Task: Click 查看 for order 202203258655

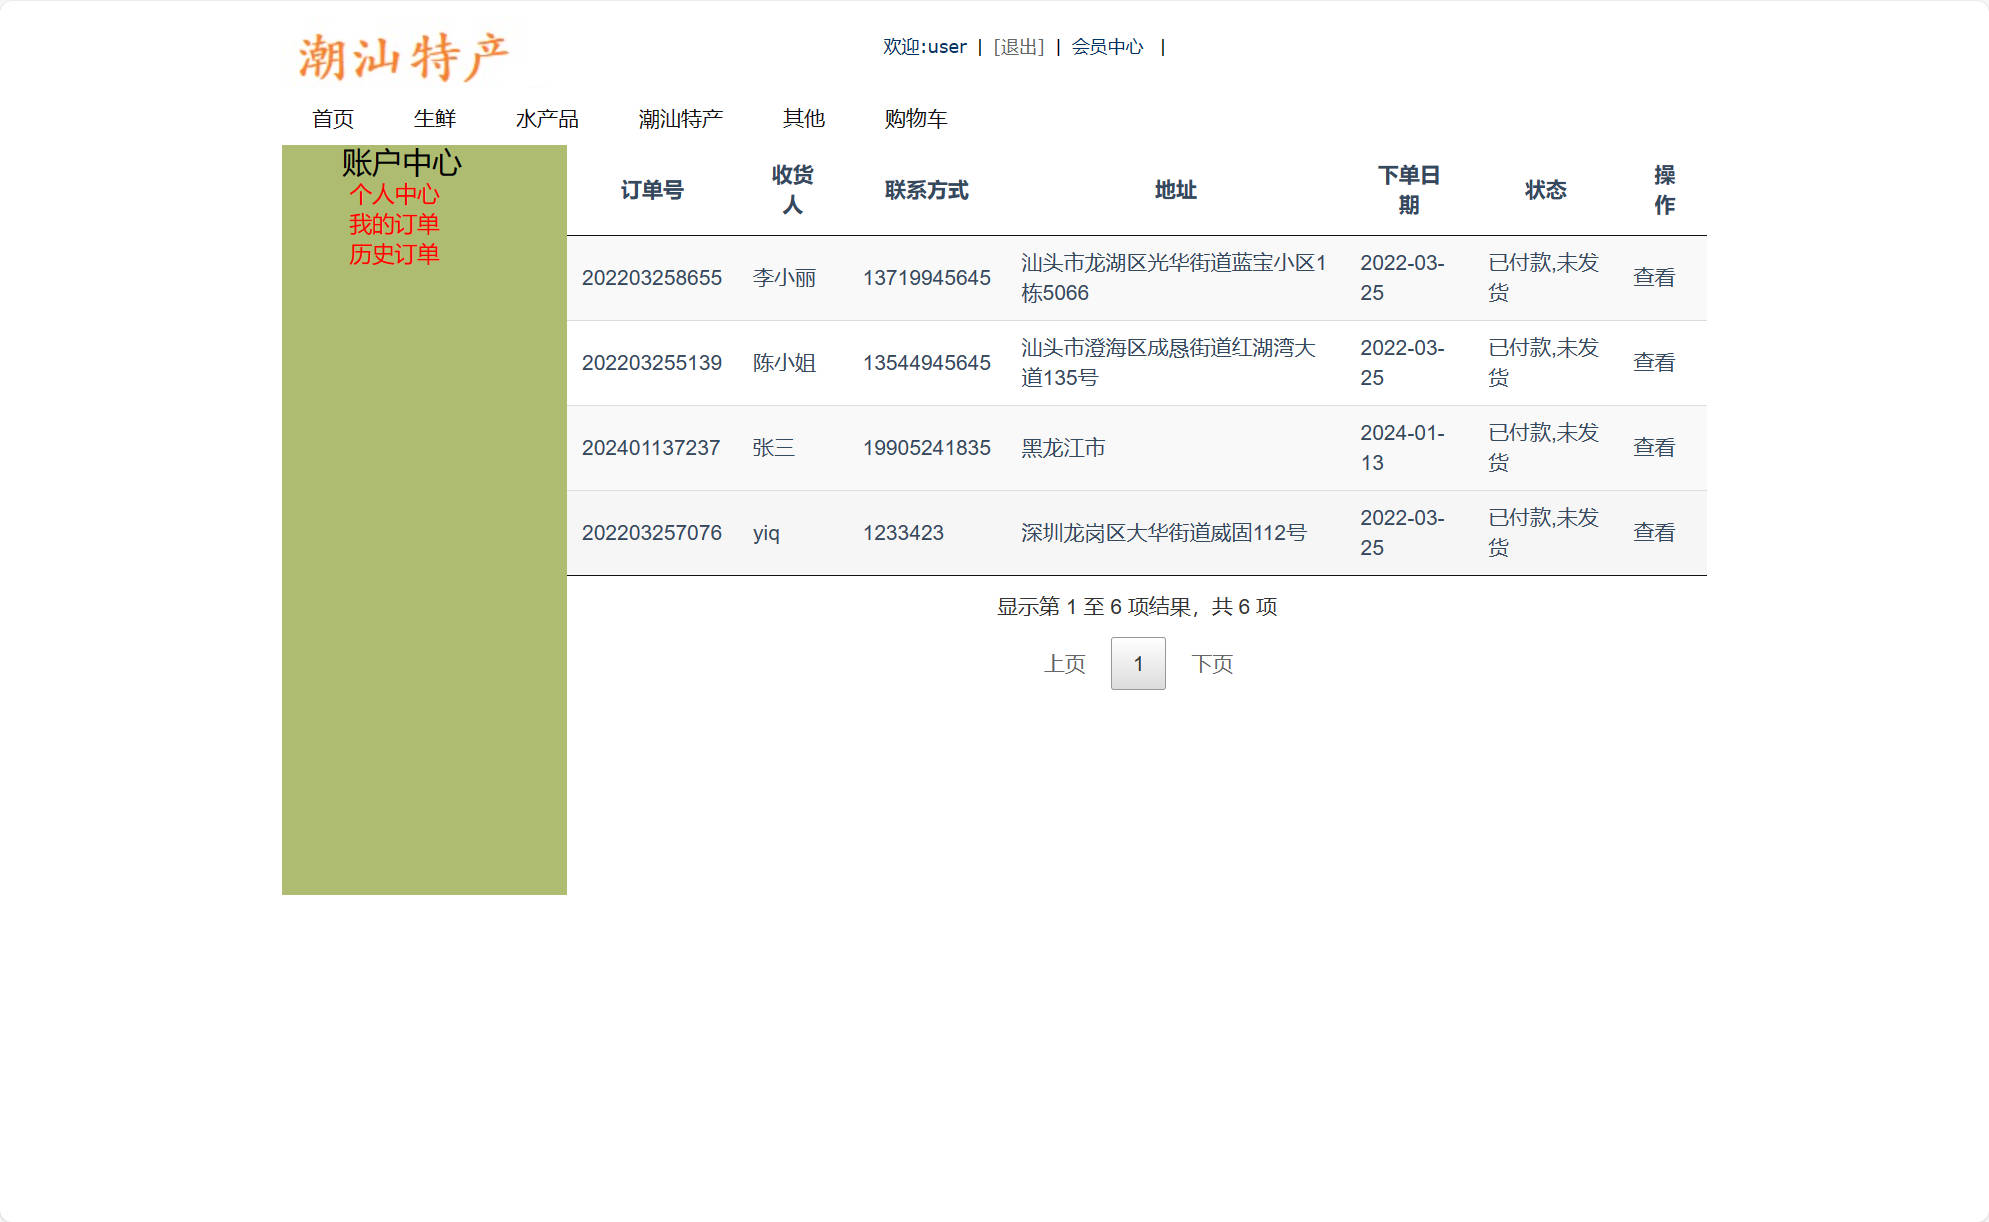Action: 1655,277
